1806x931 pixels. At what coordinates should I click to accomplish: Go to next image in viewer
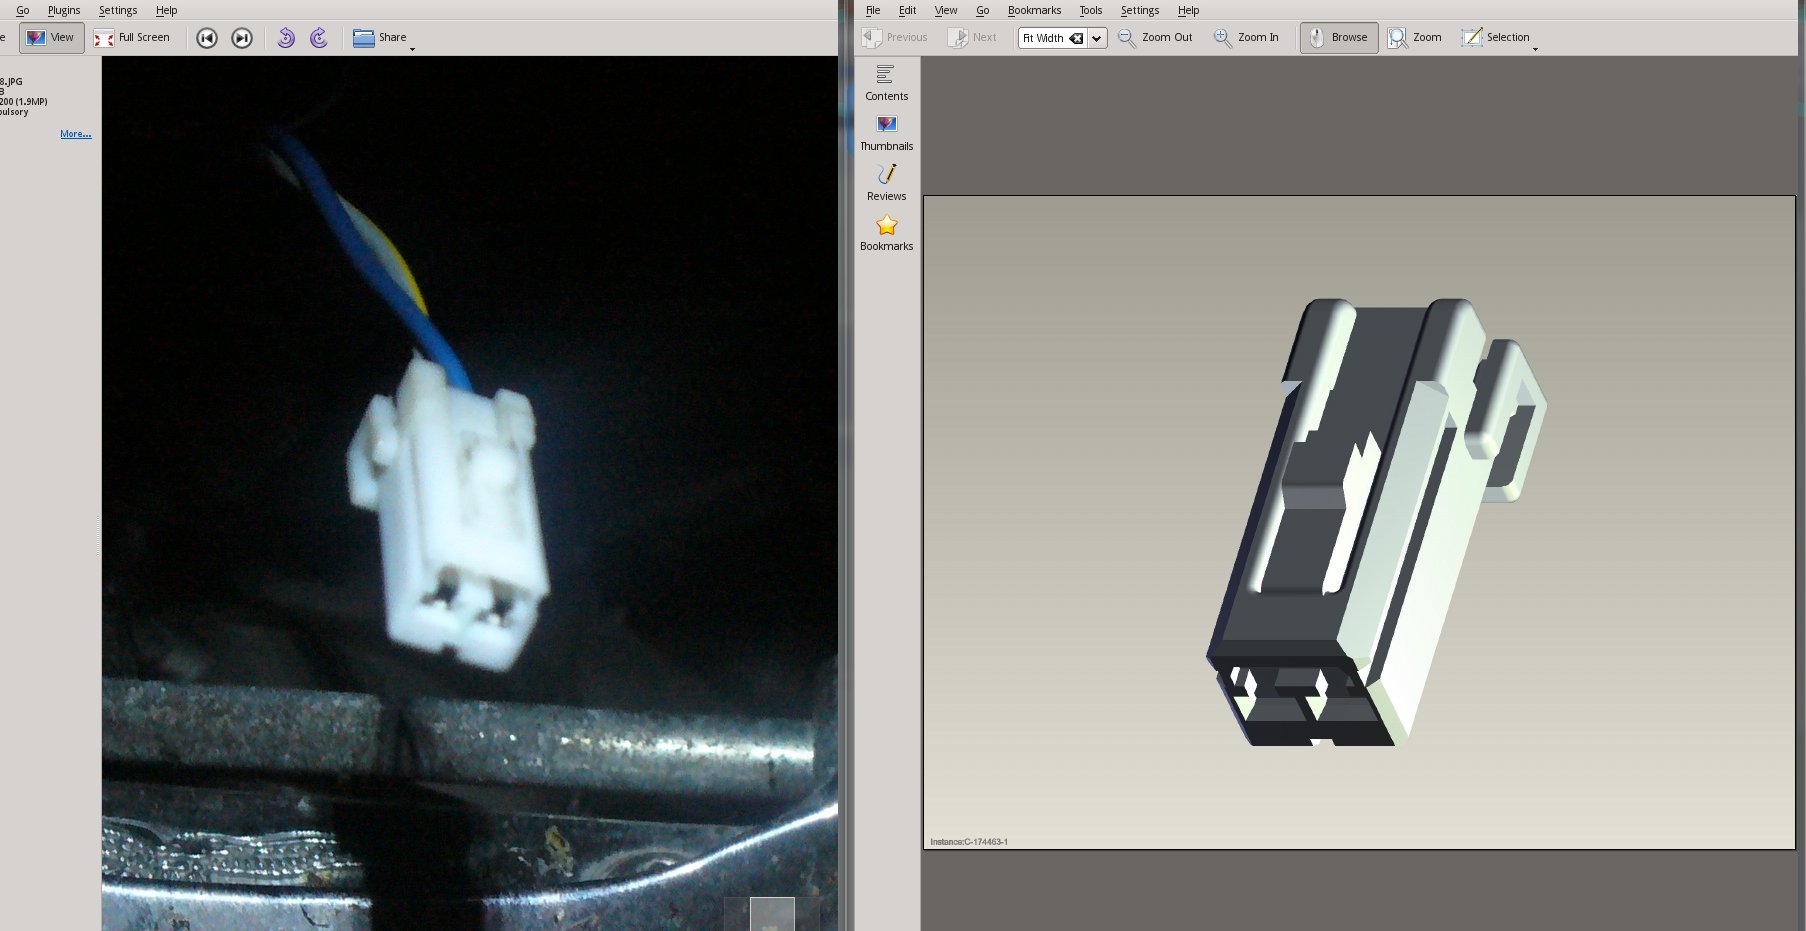click(242, 38)
